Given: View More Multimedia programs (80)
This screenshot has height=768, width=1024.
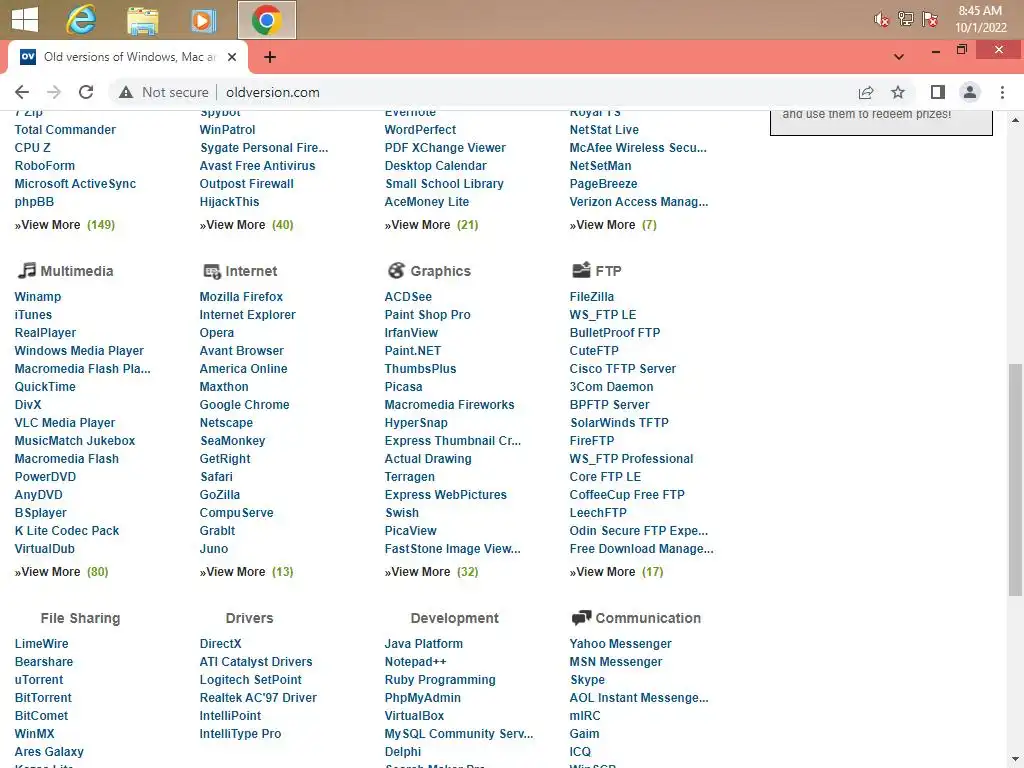Looking at the screenshot, I should pyautogui.click(x=61, y=571).
